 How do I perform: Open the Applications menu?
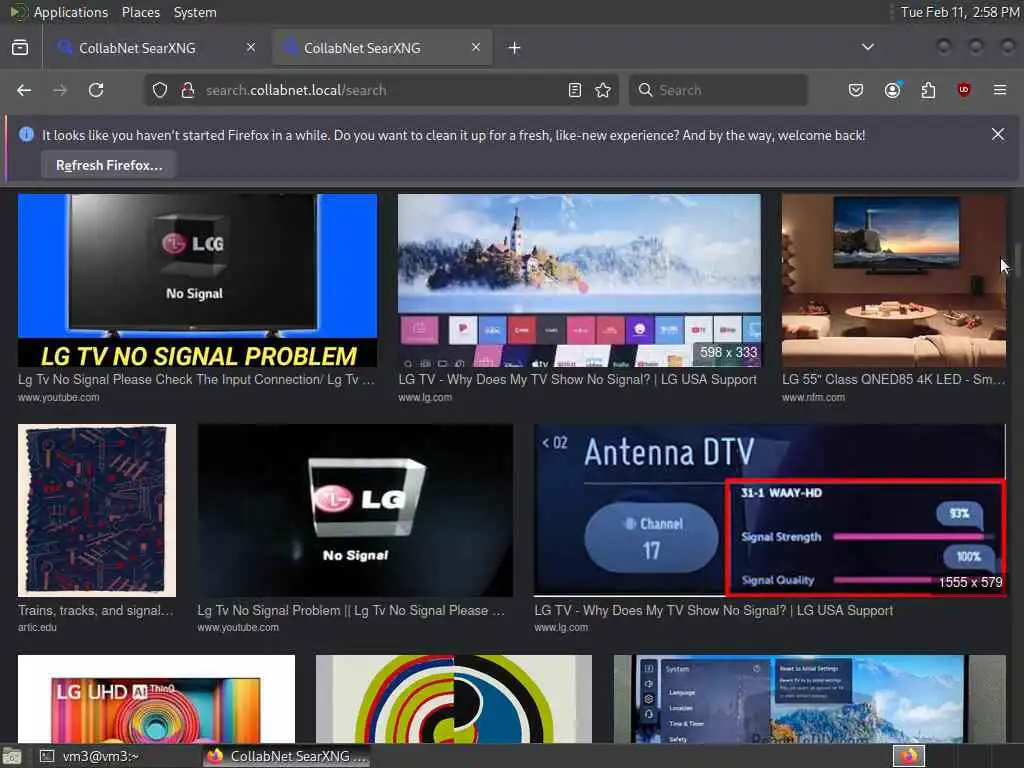tap(71, 12)
